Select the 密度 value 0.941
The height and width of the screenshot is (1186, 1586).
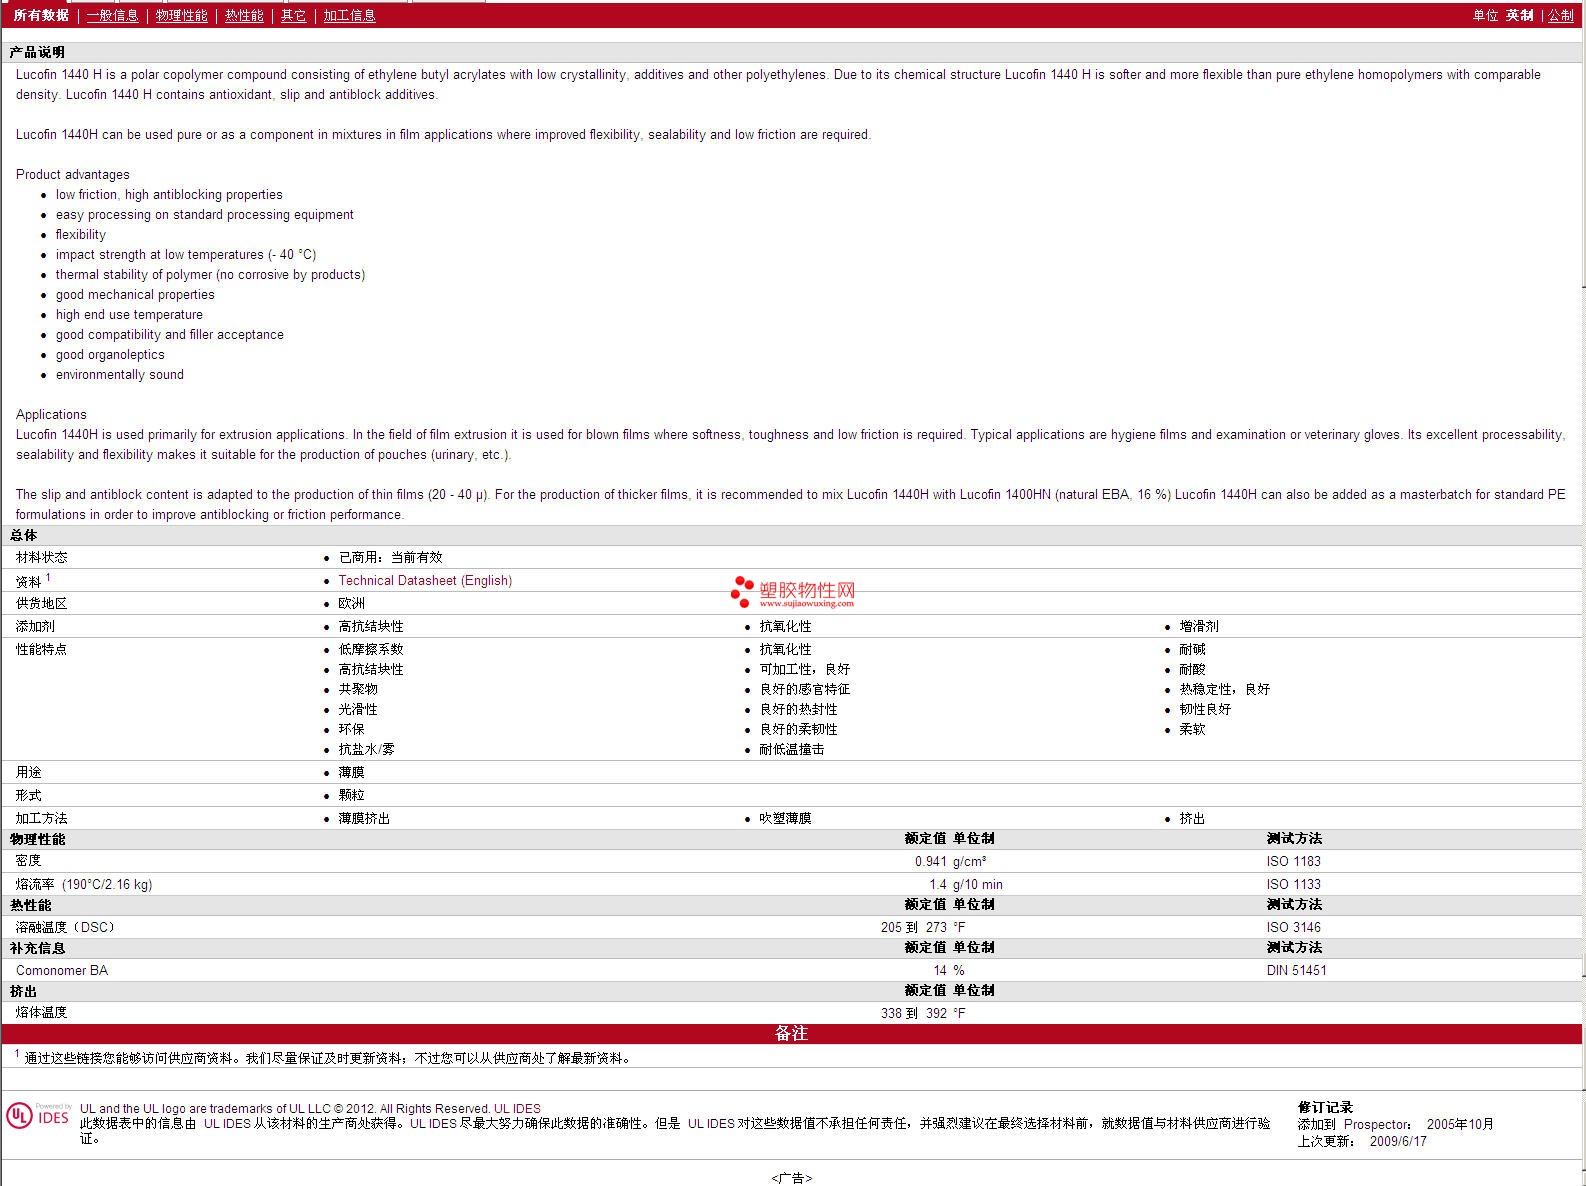tap(930, 861)
